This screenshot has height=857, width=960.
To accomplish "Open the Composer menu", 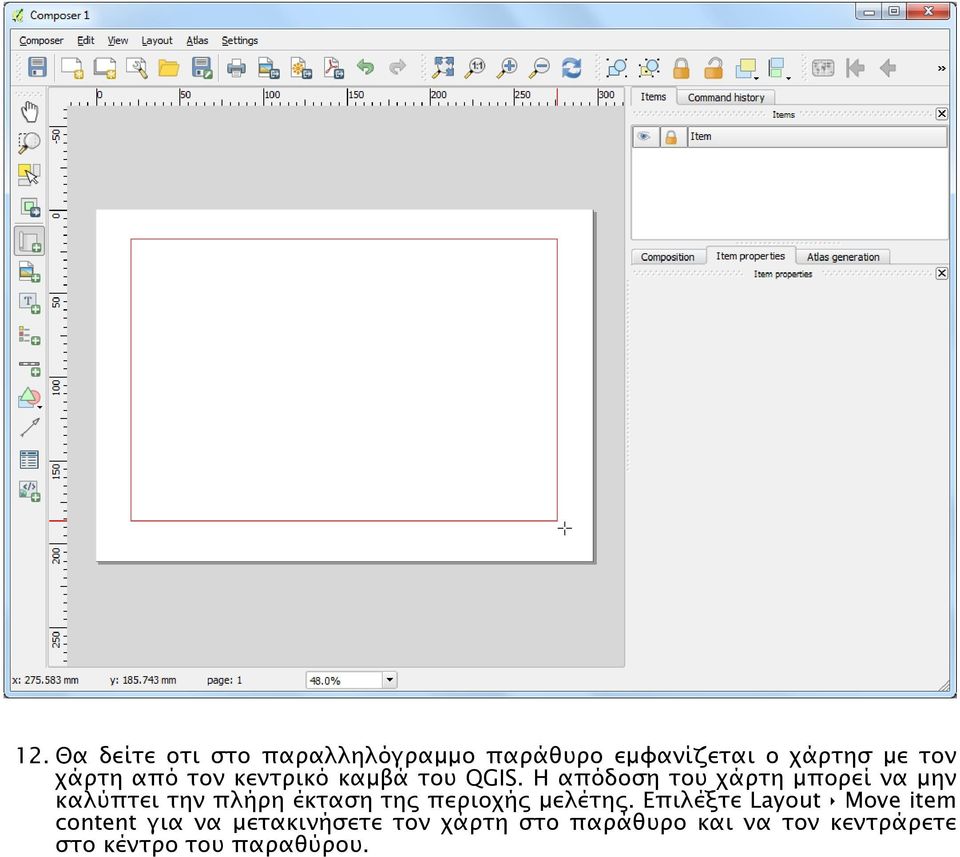I will pos(41,40).
